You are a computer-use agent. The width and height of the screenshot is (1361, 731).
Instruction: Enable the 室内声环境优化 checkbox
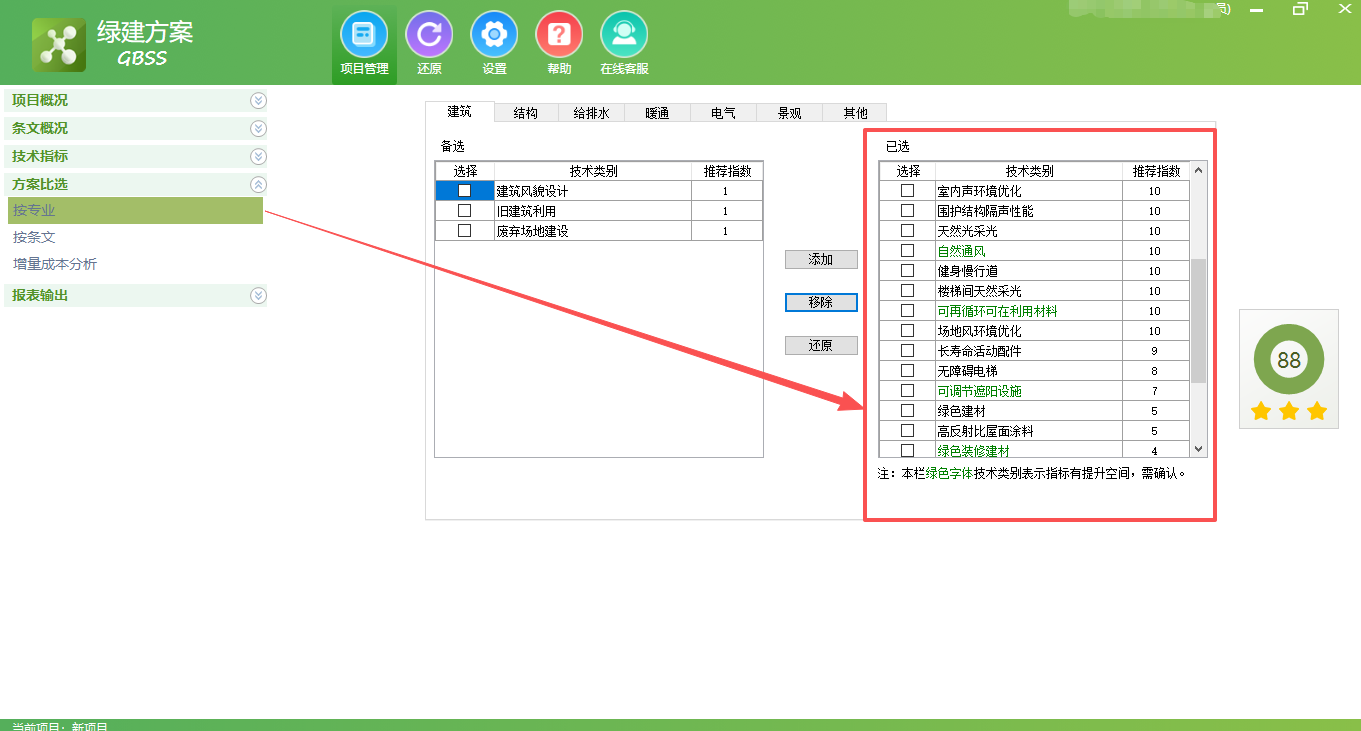907,190
